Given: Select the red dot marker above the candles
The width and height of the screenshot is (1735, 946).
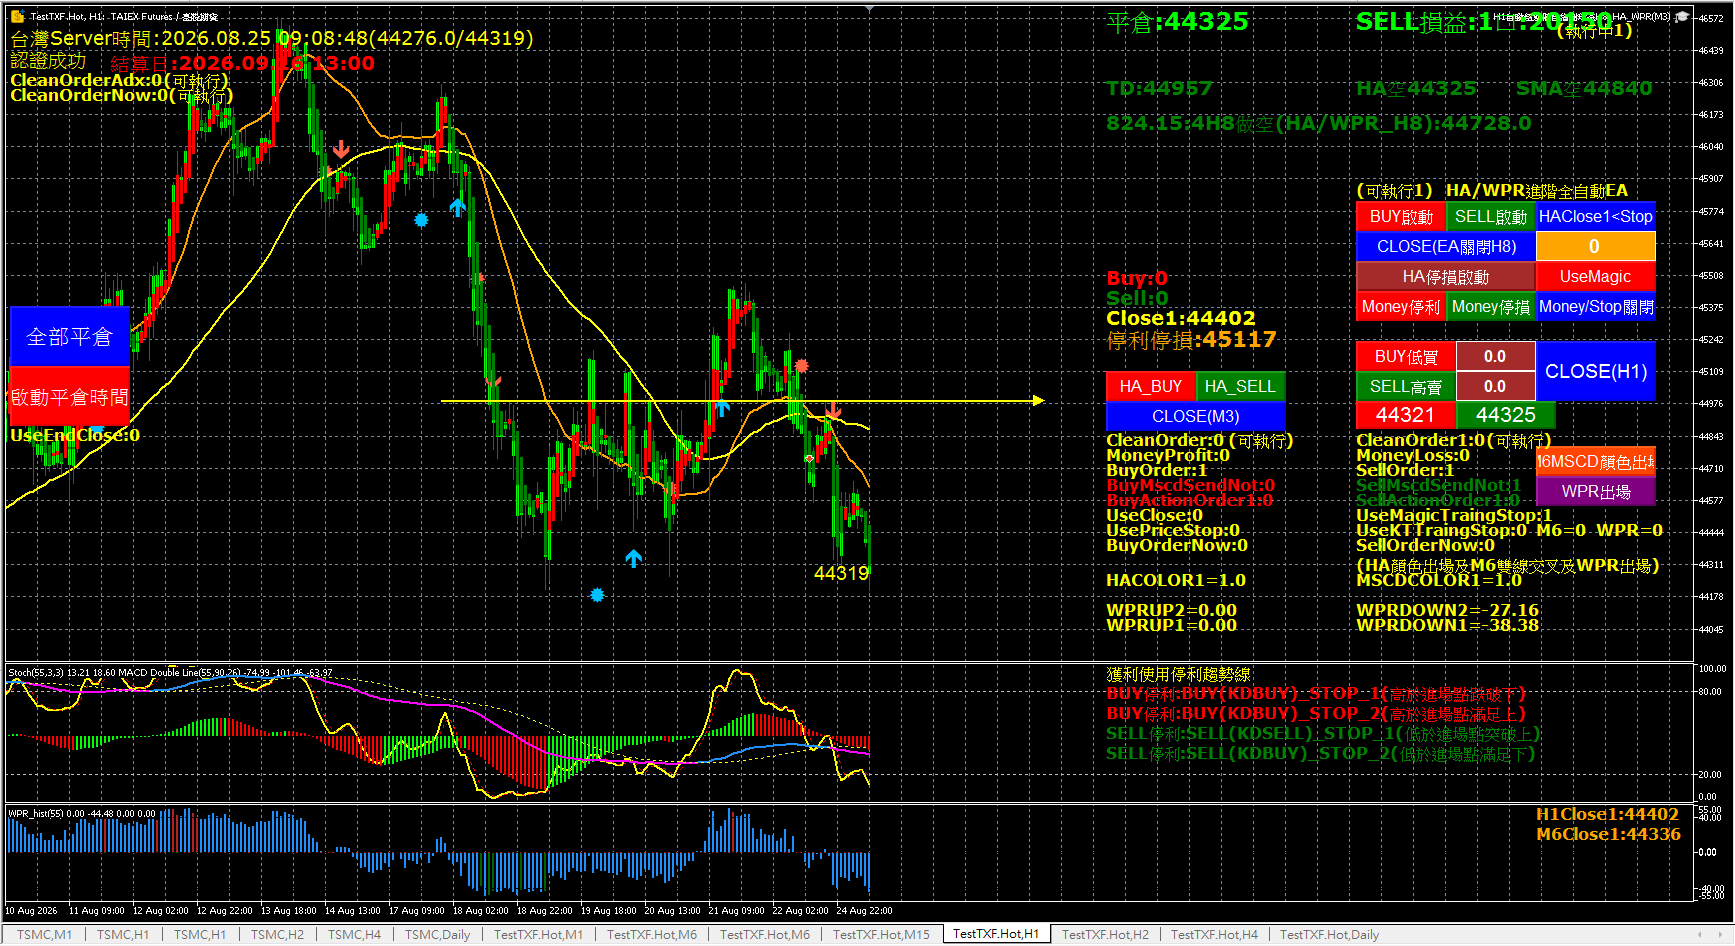Looking at the screenshot, I should 802,366.
